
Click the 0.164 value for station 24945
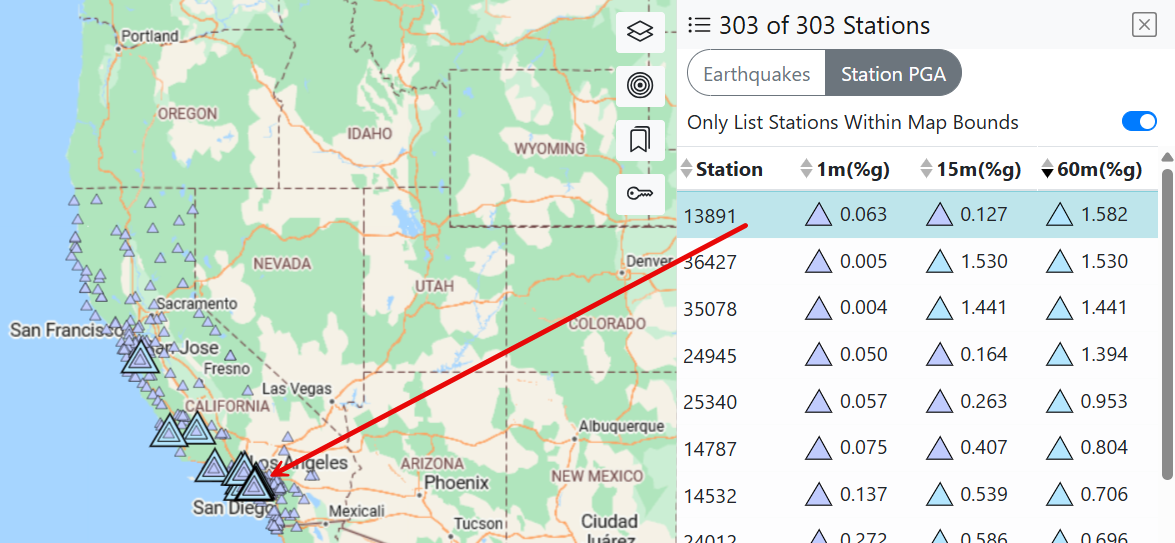coord(984,354)
